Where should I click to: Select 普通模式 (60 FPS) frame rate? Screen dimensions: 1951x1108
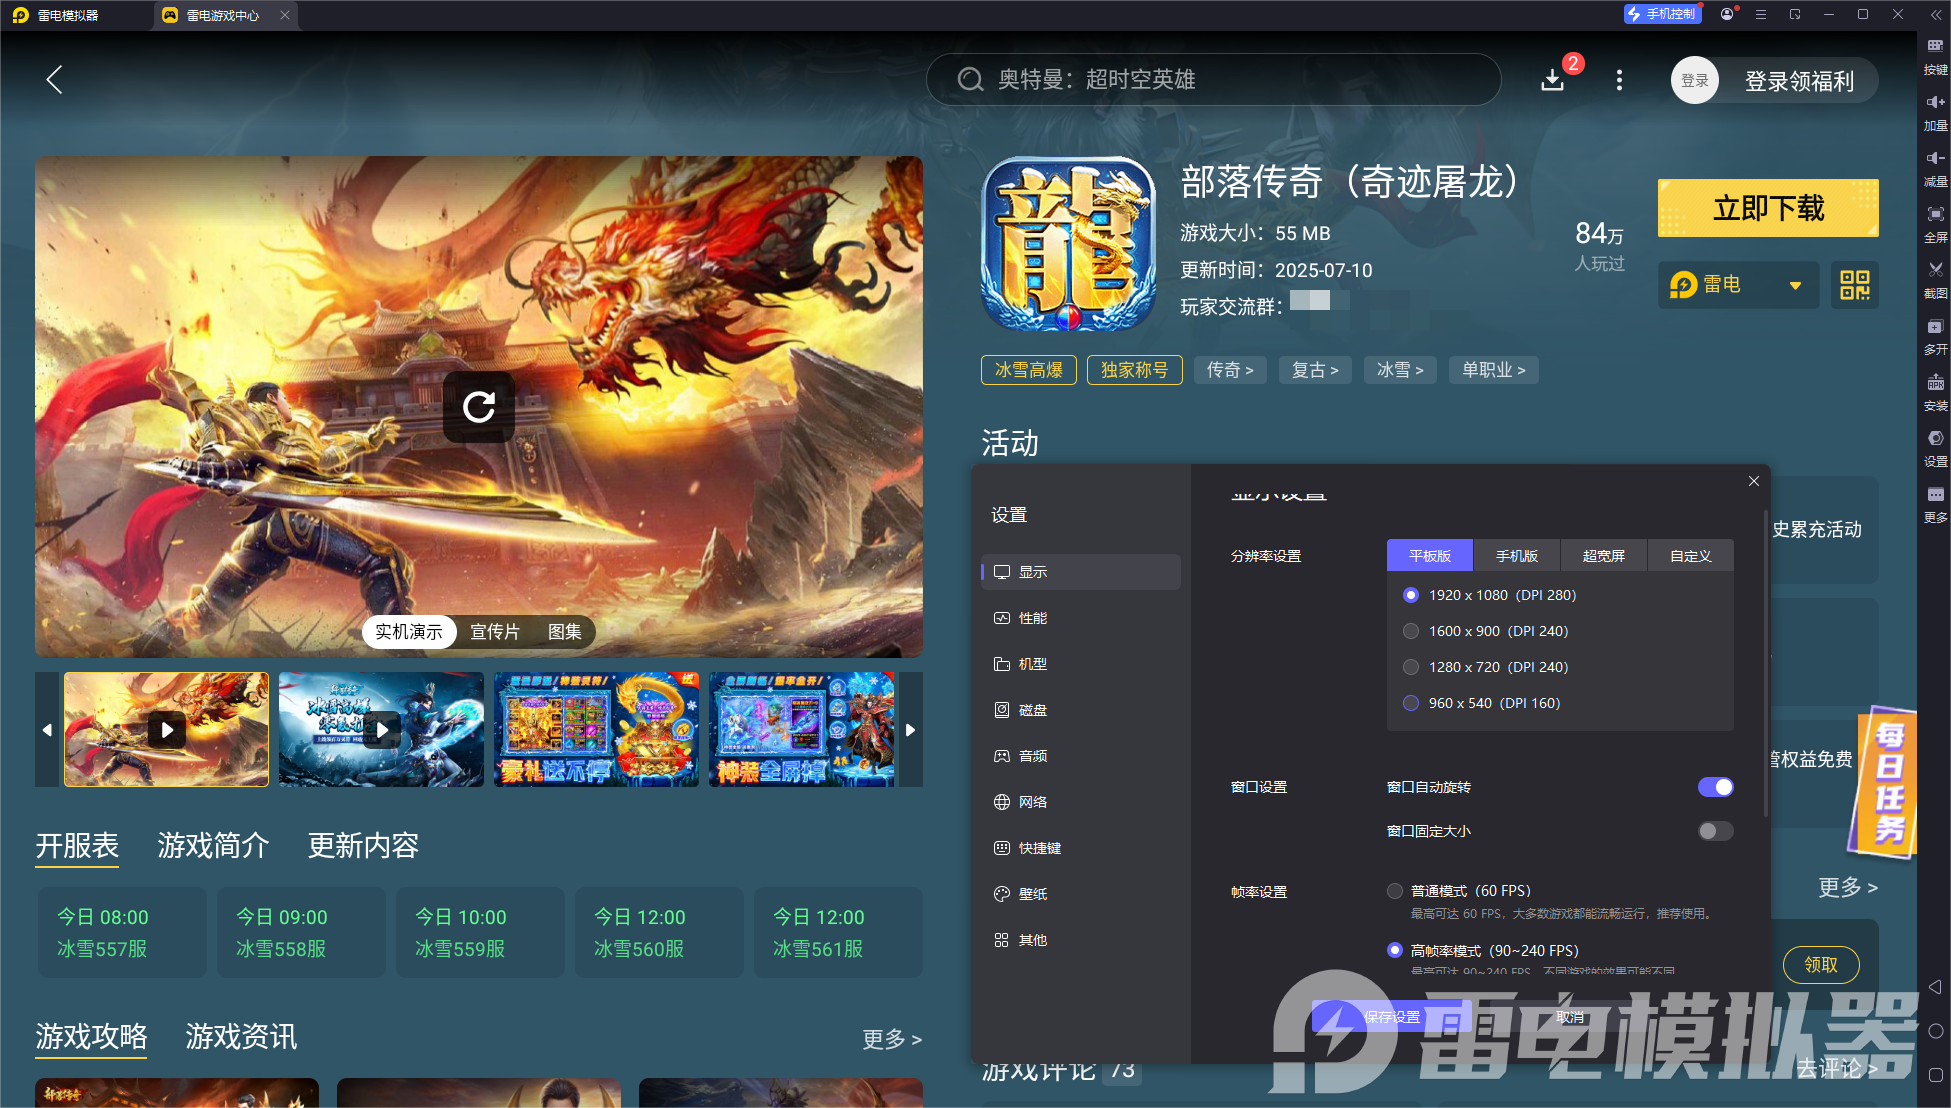1395,891
